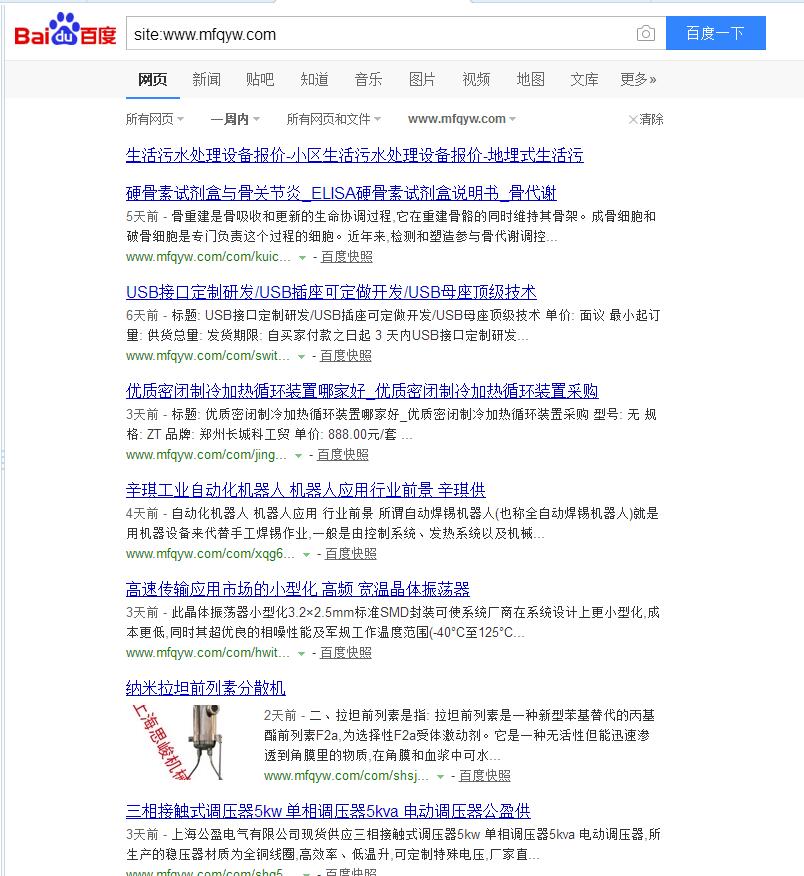Go to the 知道 tab
Image resolution: width=804 pixels, height=876 pixels.
coord(315,79)
